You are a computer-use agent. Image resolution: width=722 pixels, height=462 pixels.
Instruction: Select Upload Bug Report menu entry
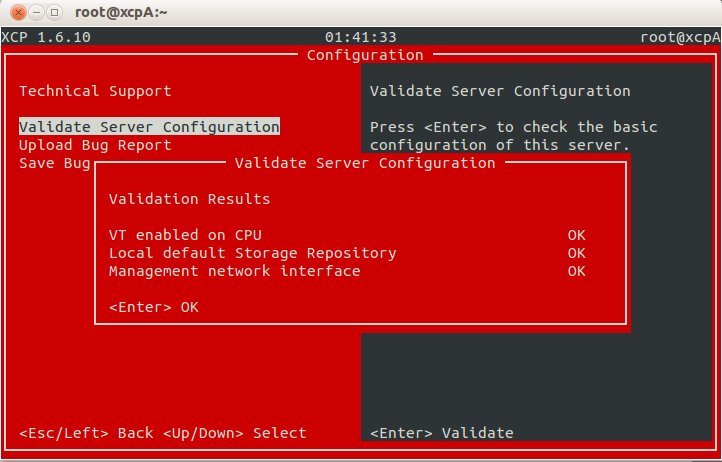click(95, 145)
